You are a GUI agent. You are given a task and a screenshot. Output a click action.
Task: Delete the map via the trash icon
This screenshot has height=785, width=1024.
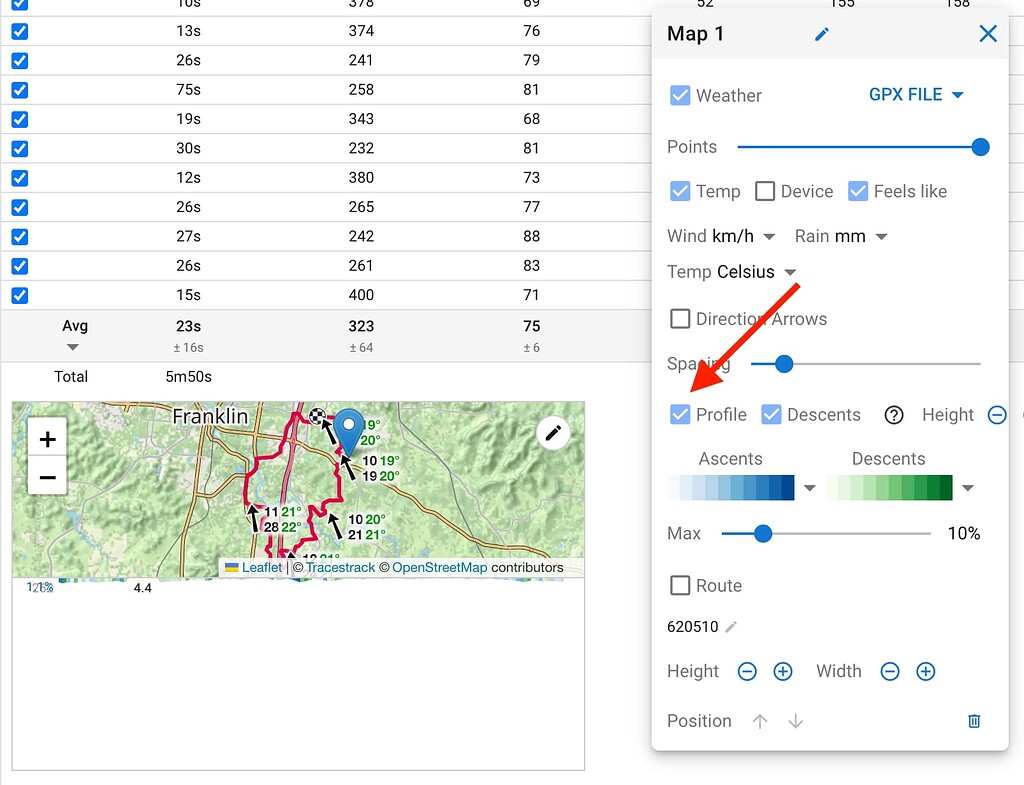[x=973, y=720]
